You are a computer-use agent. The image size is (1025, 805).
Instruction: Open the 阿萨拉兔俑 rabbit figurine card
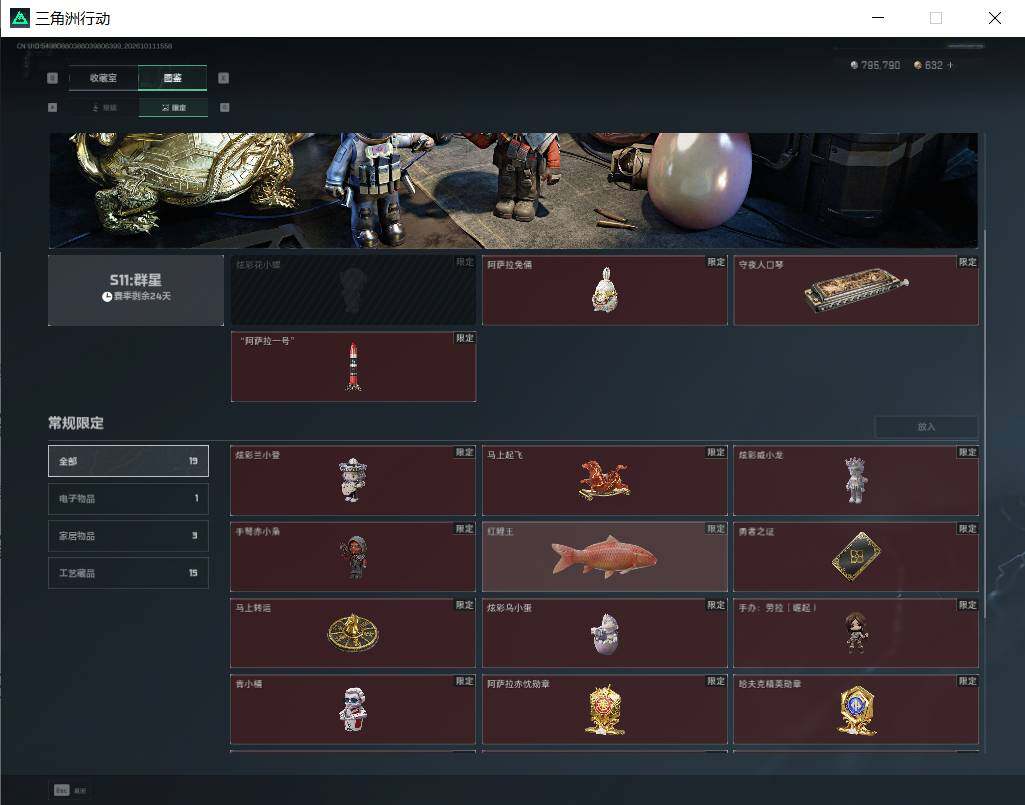coord(605,290)
